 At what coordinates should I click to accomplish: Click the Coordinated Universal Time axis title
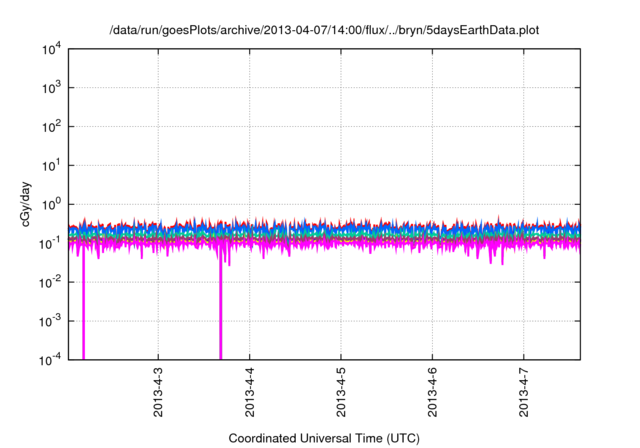tap(324, 439)
